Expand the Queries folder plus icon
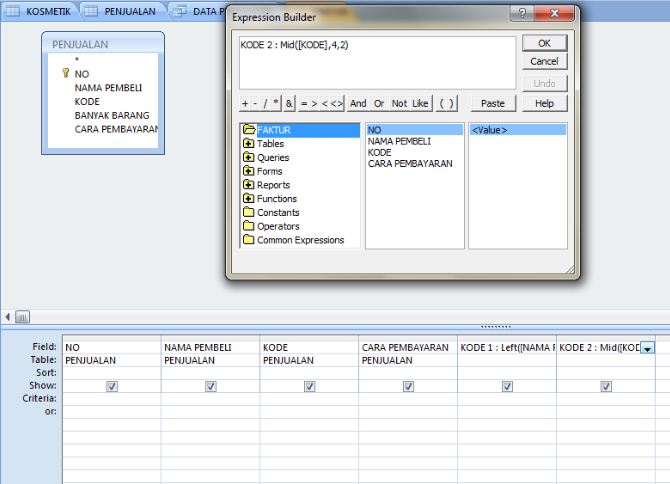This screenshot has width=670, height=484. 248,157
